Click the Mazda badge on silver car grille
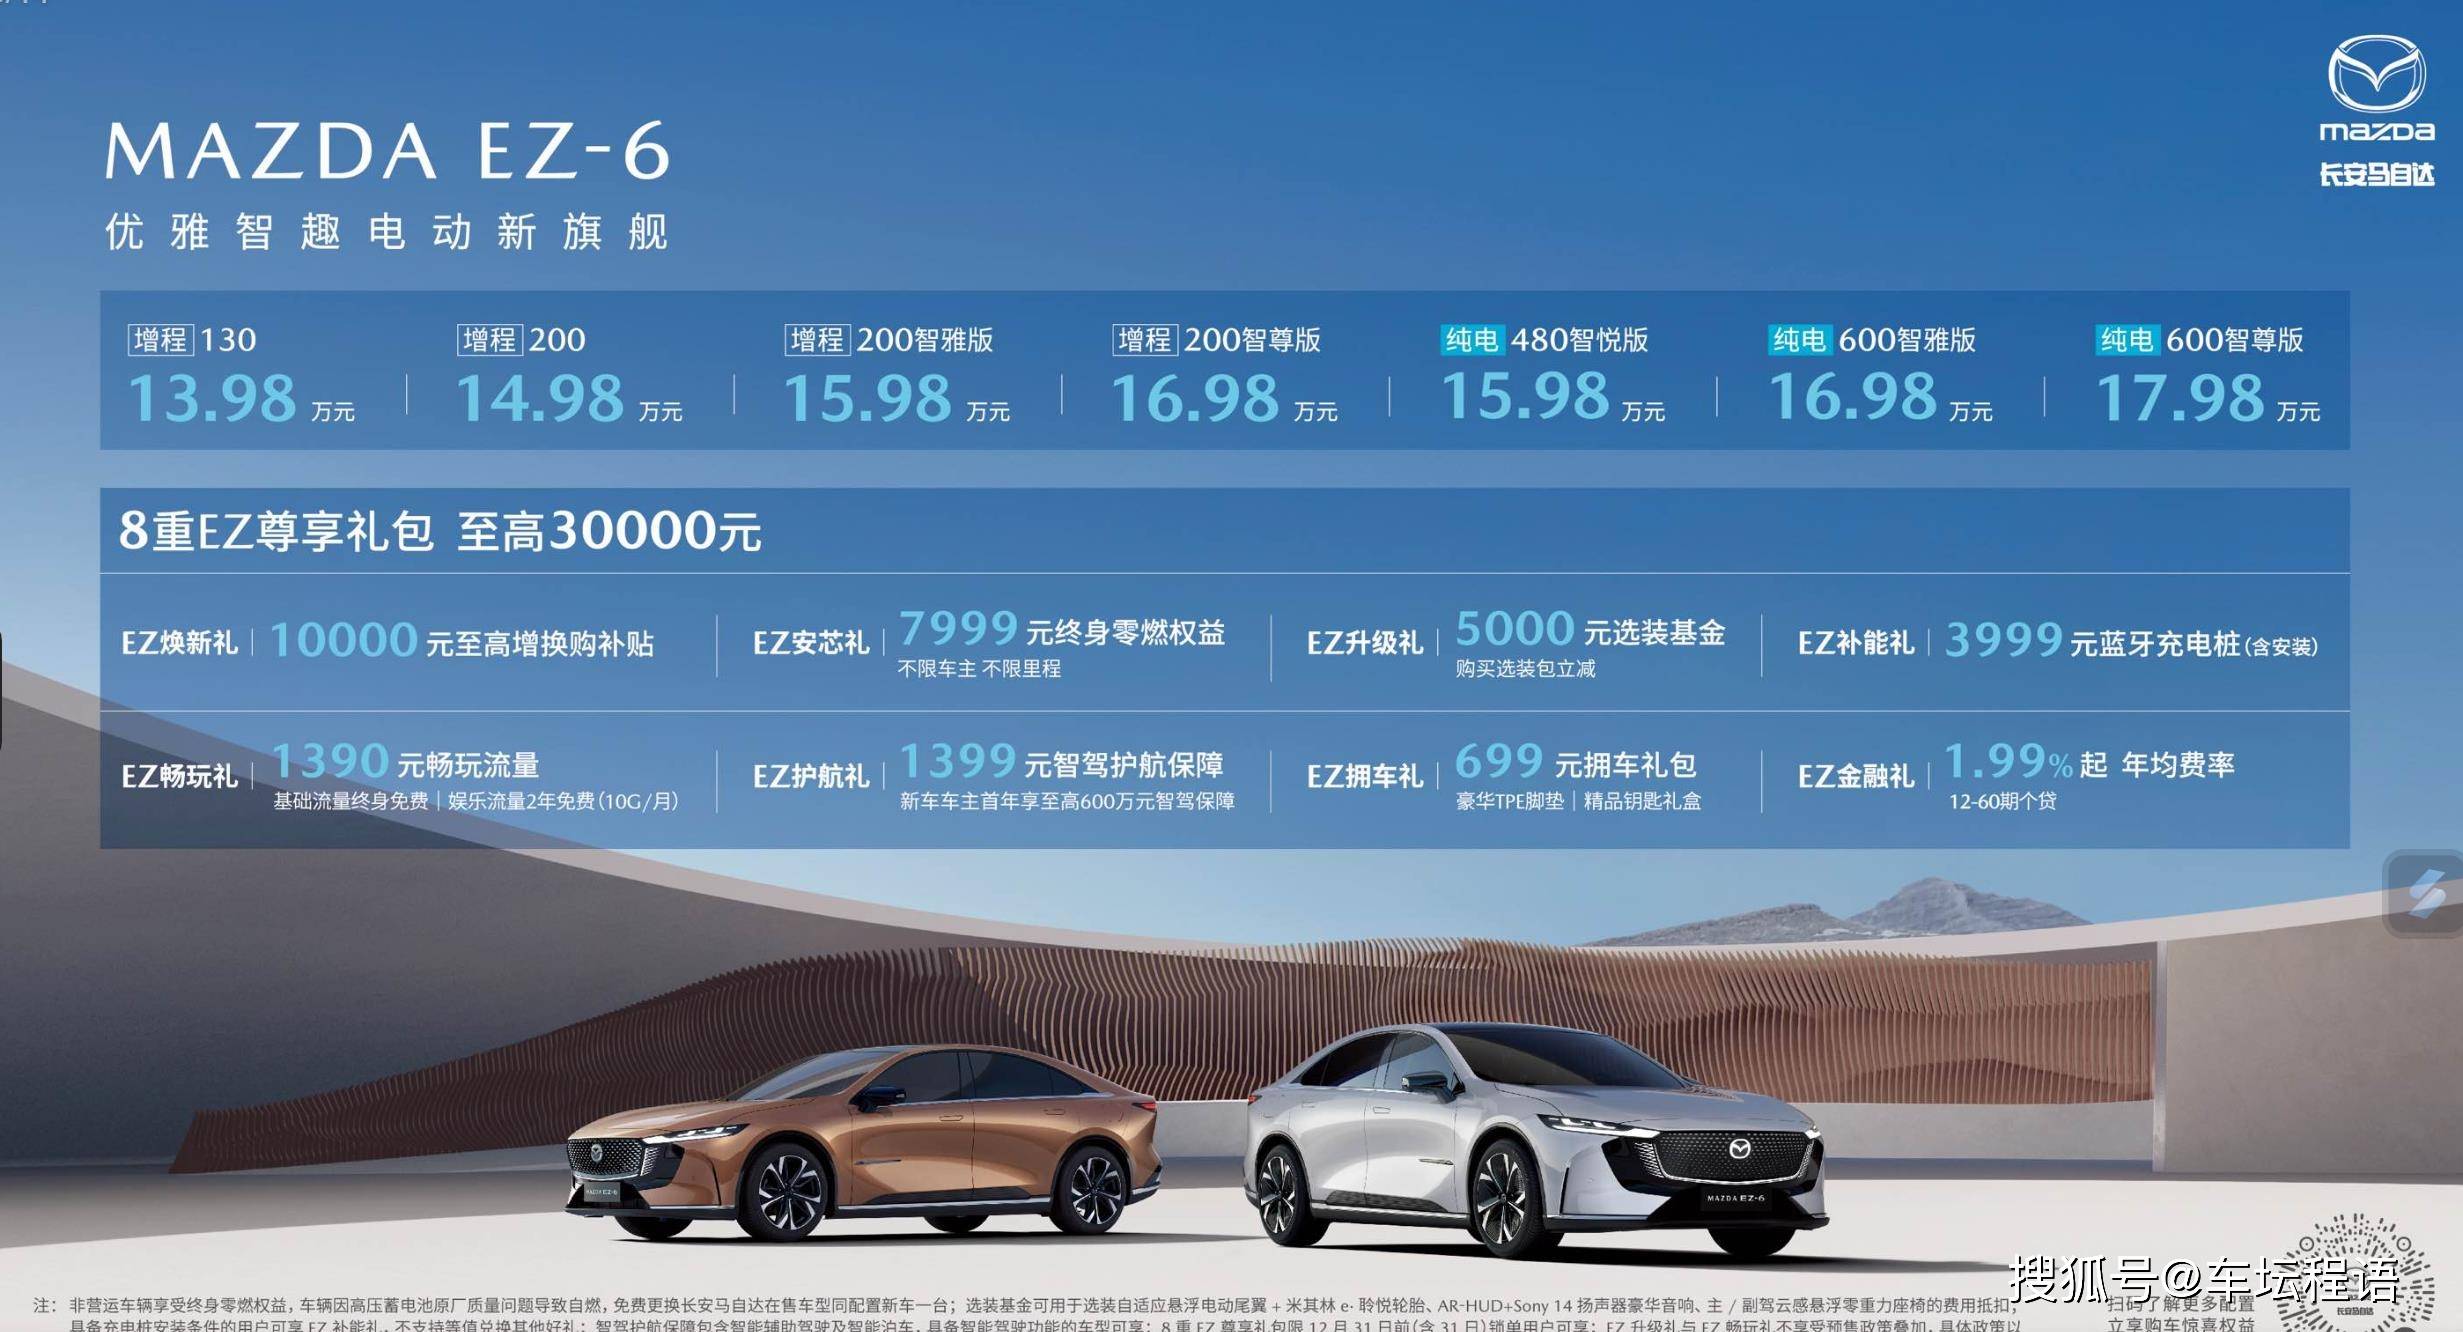The height and width of the screenshot is (1332, 2463). [x=1739, y=1150]
